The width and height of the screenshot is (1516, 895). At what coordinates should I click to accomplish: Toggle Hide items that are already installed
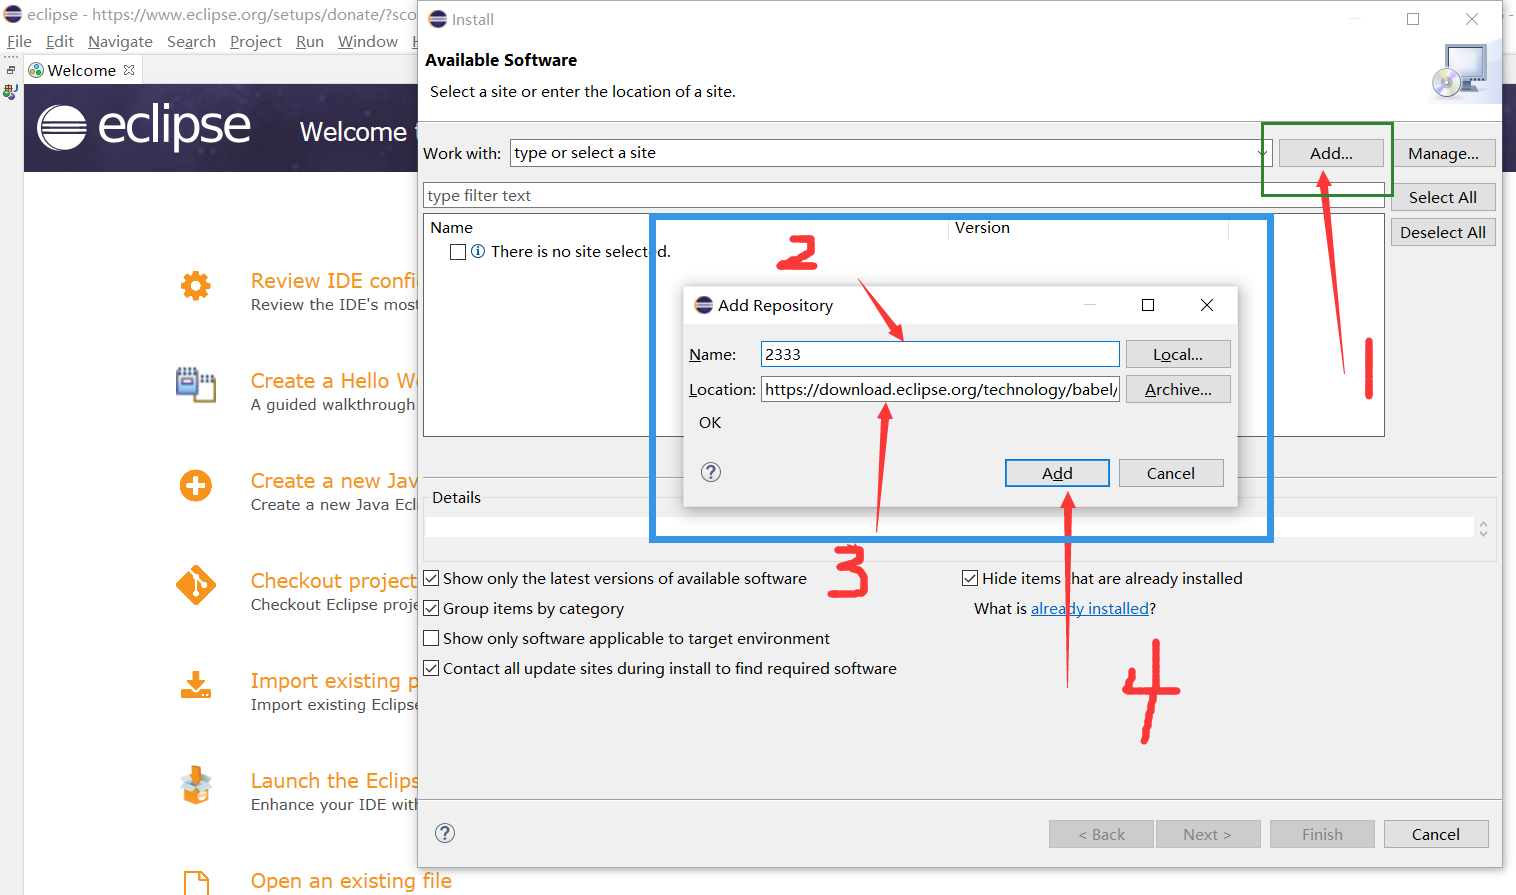pos(970,578)
